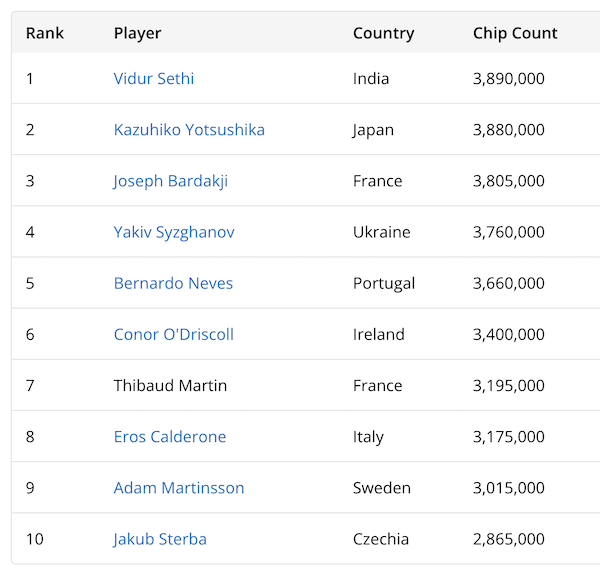Open Joseph Bardakji's profile
This screenshot has width=600, height=581.
coord(171,181)
